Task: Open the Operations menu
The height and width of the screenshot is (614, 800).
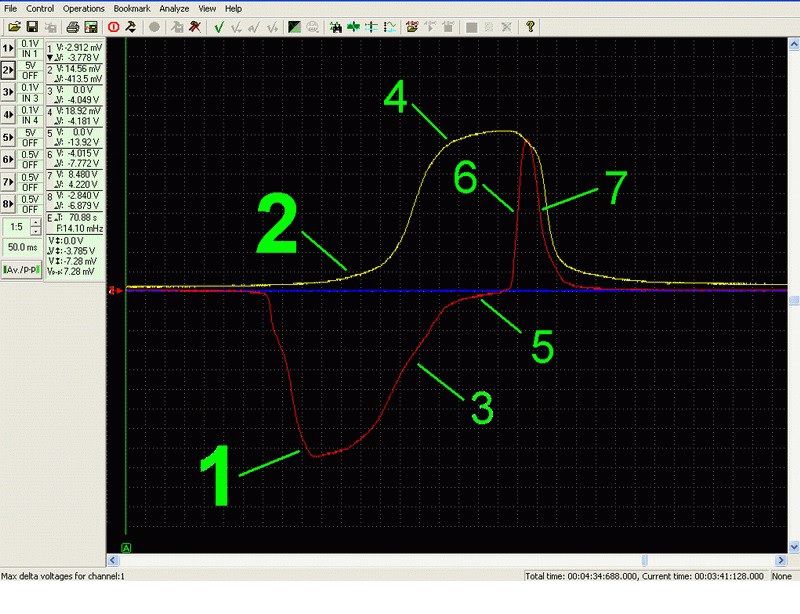Action: 84,9
